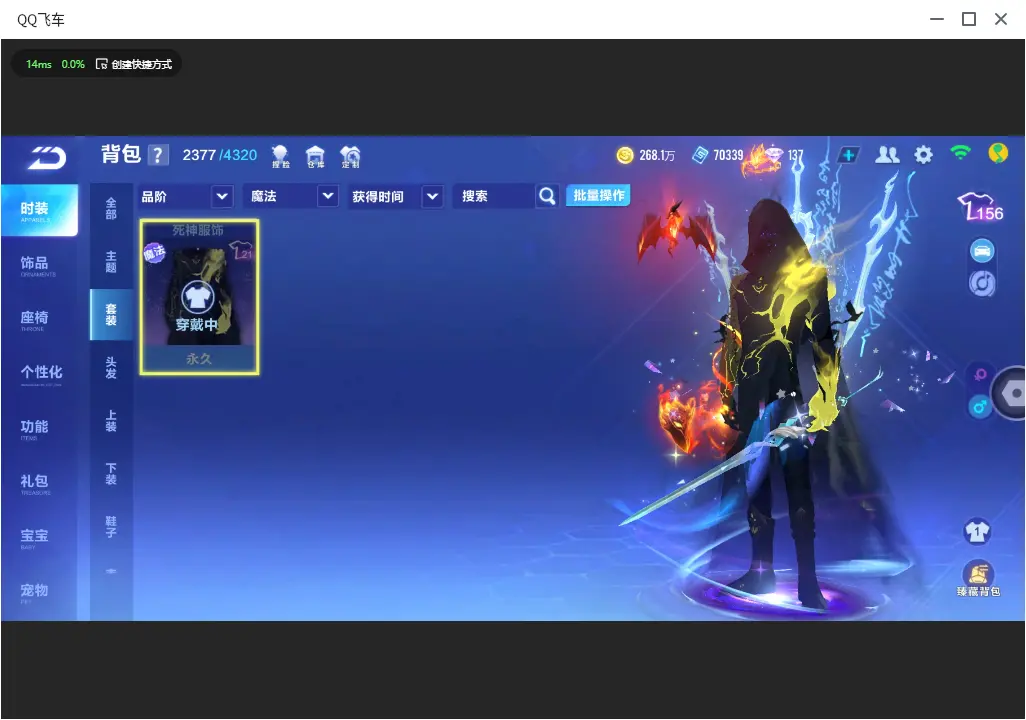
Task: Open the settings gear icon
Action: [923, 155]
